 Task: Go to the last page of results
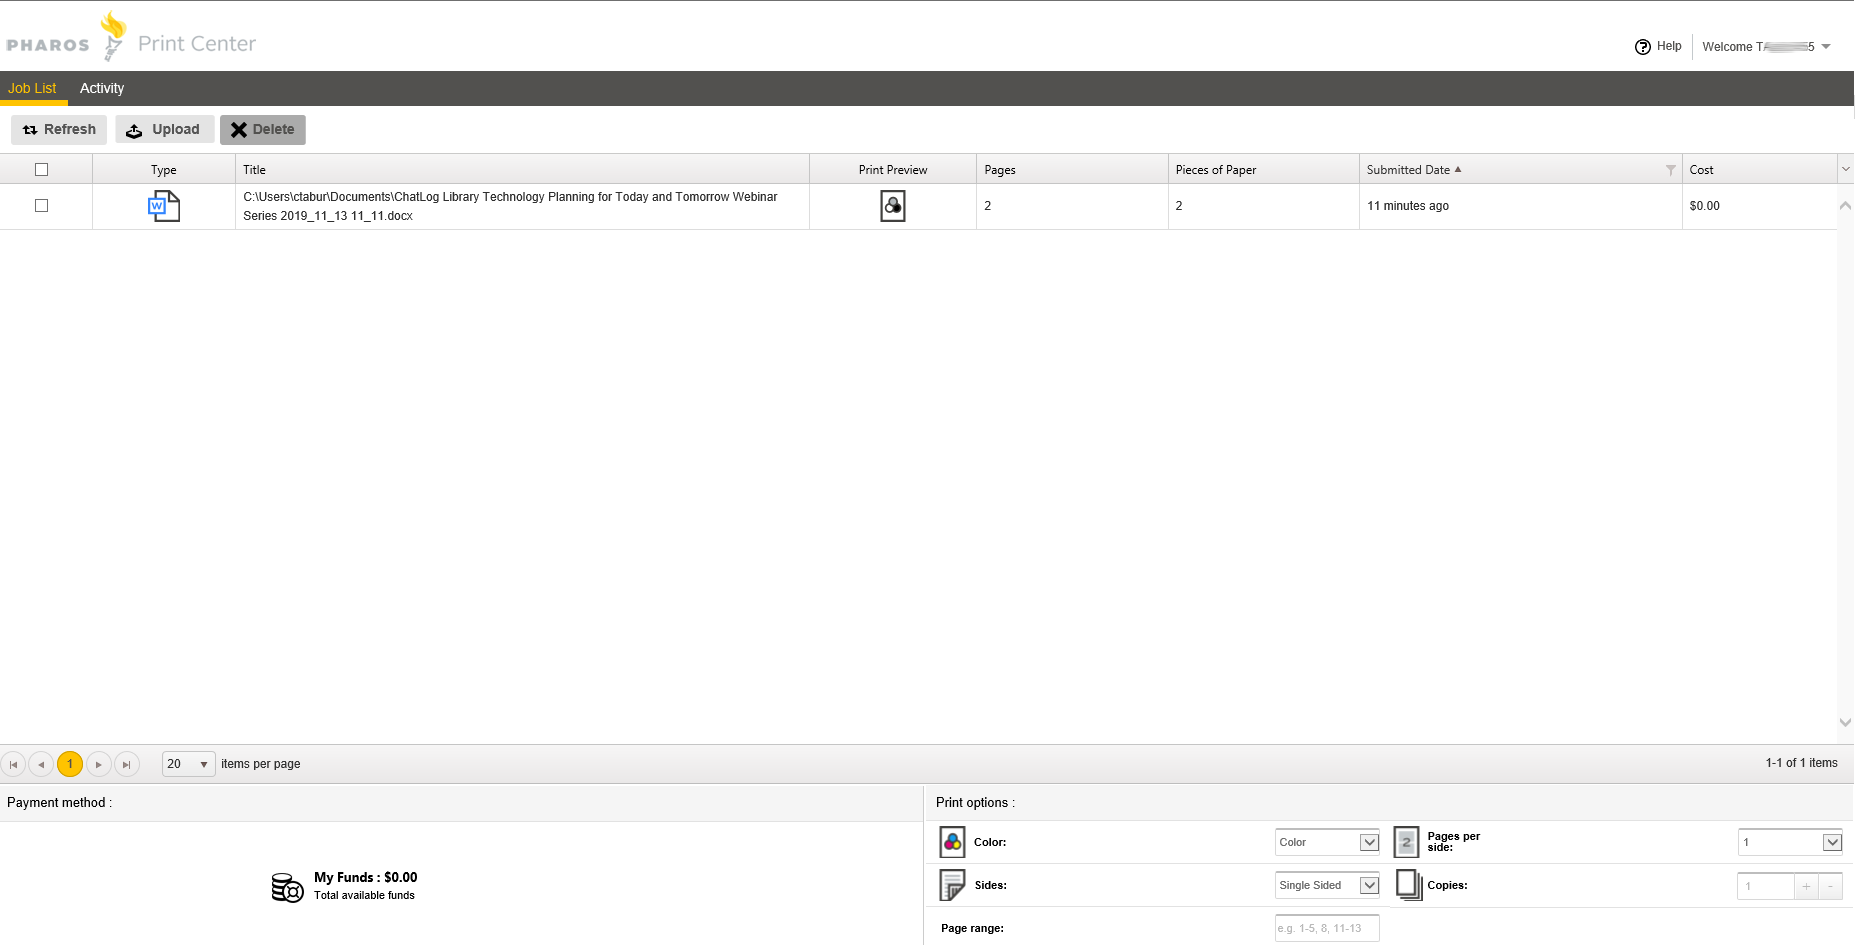[126, 765]
